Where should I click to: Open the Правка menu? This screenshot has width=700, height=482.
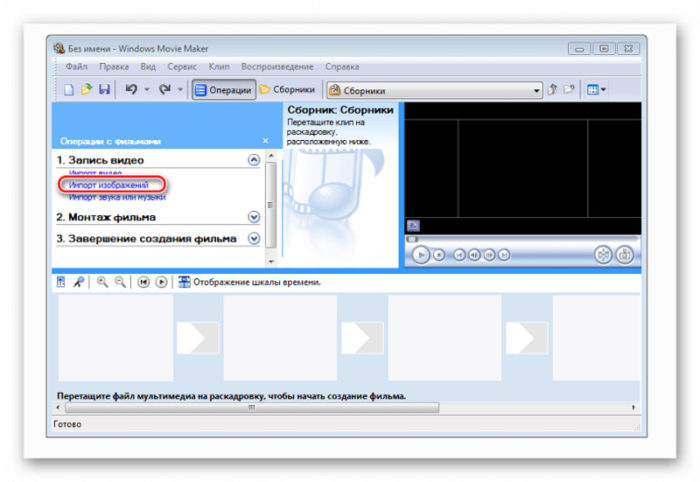click(x=114, y=67)
